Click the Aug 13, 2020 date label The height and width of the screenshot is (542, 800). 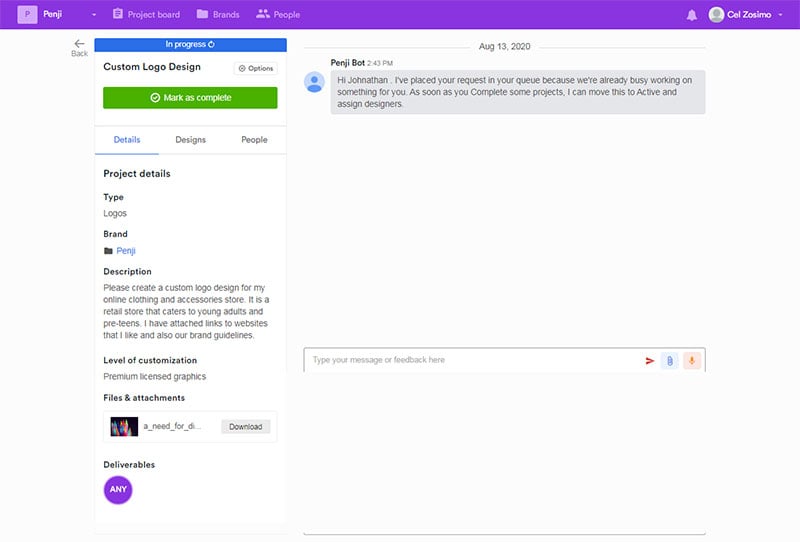pos(504,46)
